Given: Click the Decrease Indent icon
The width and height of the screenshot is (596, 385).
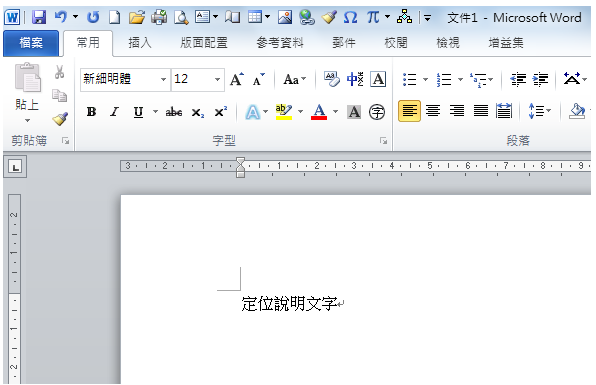Looking at the screenshot, I should [x=518, y=79].
